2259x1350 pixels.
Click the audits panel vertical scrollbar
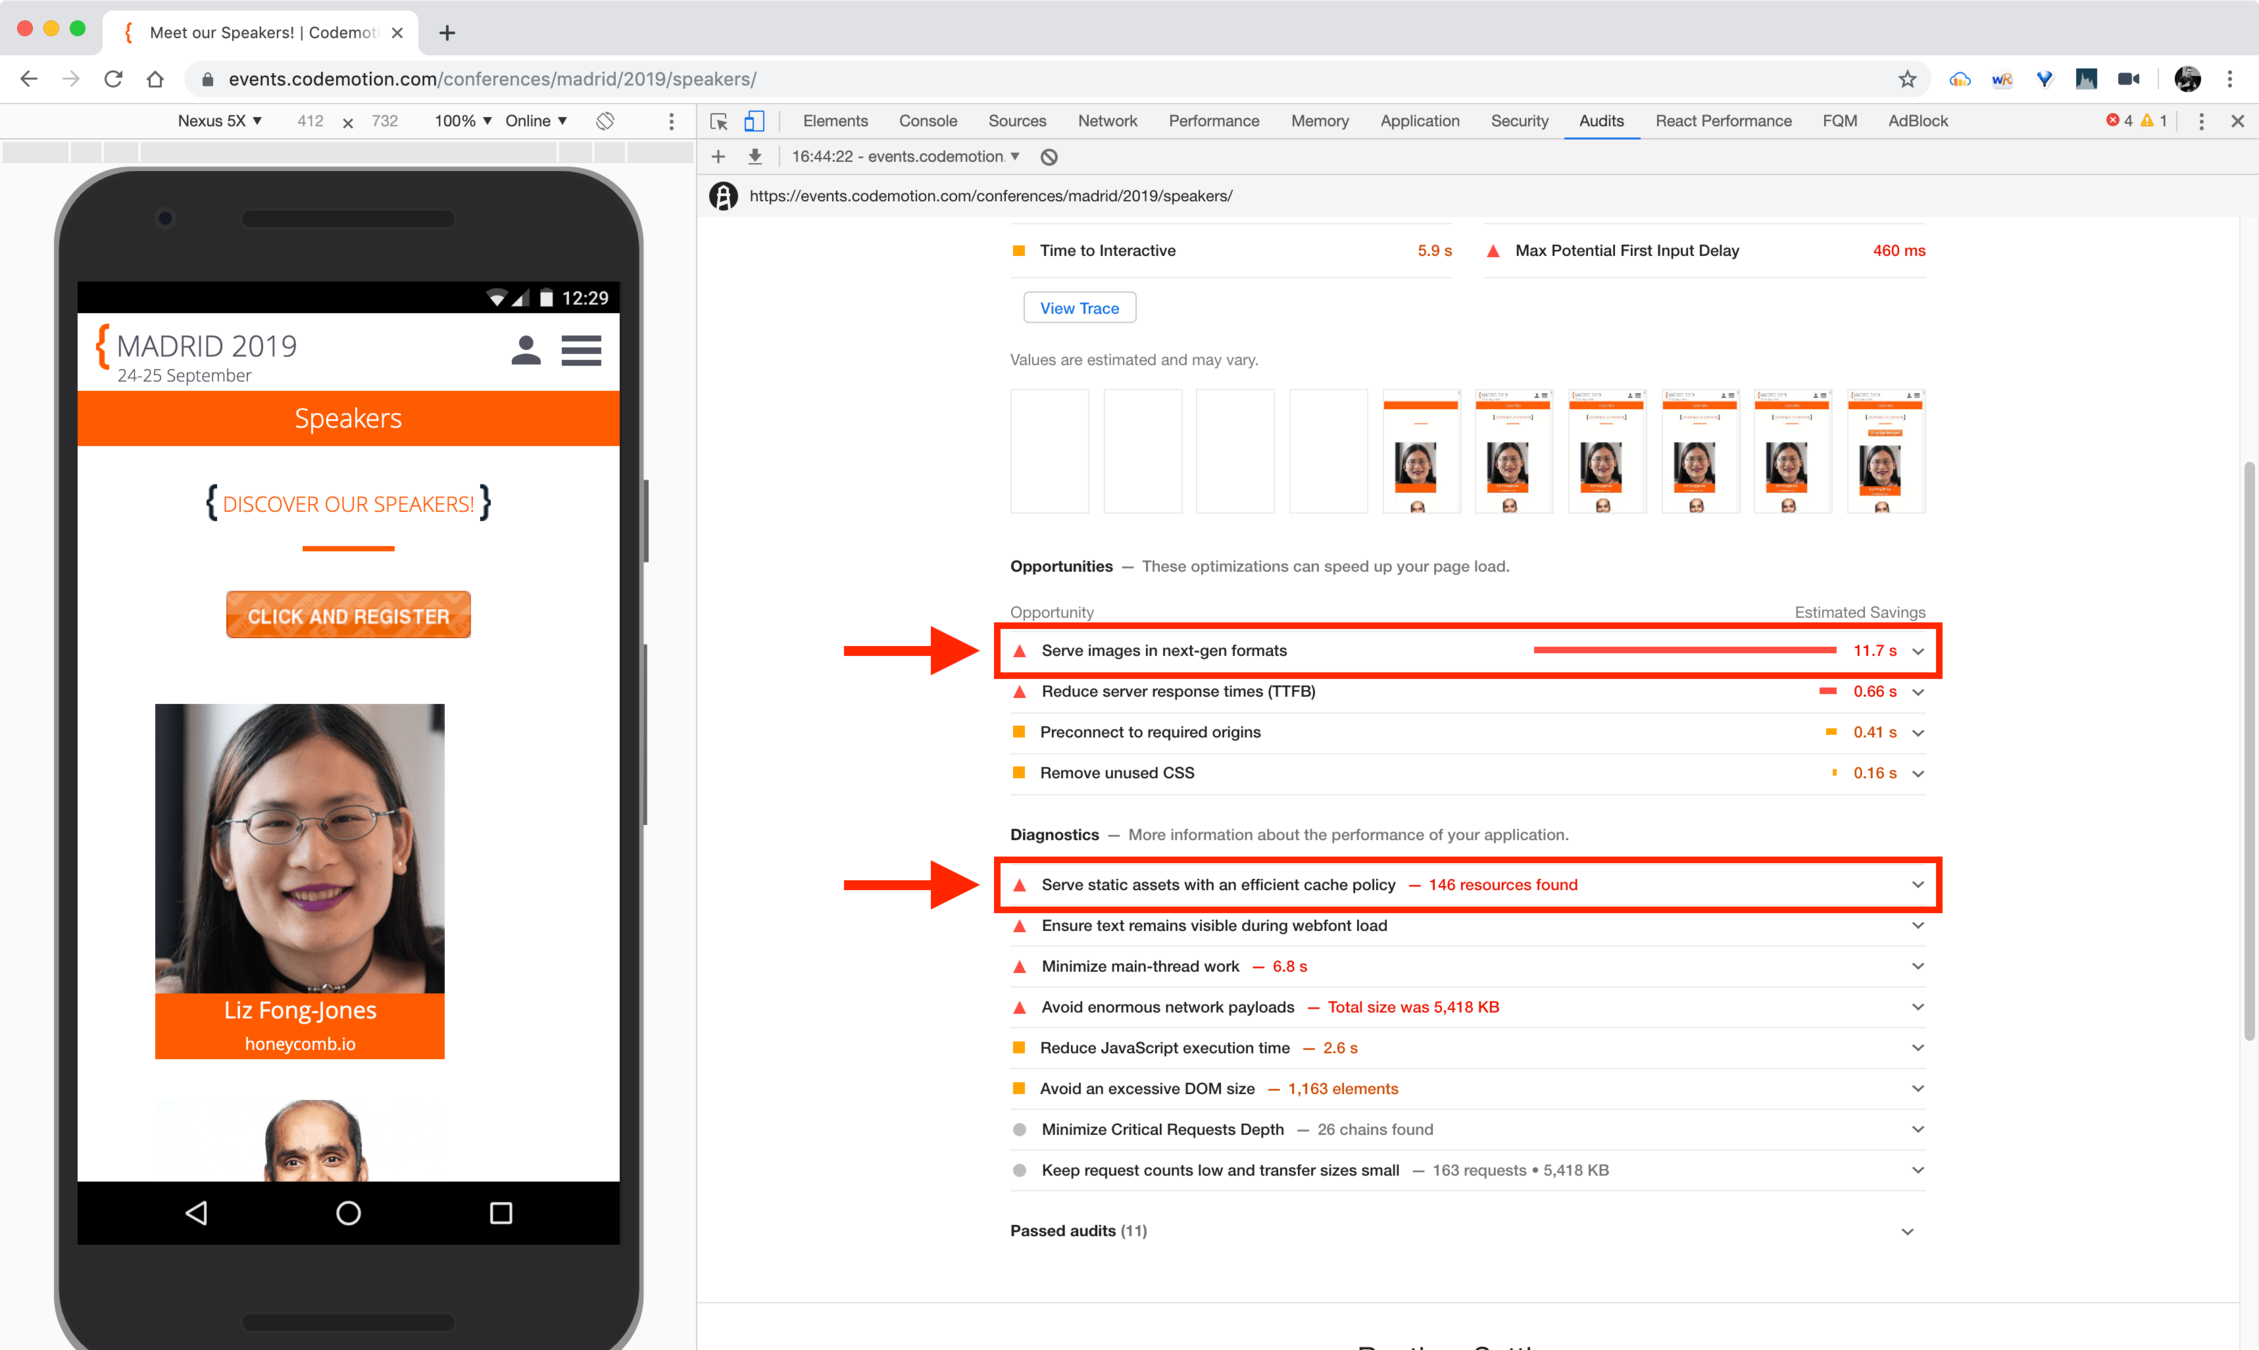2248,750
